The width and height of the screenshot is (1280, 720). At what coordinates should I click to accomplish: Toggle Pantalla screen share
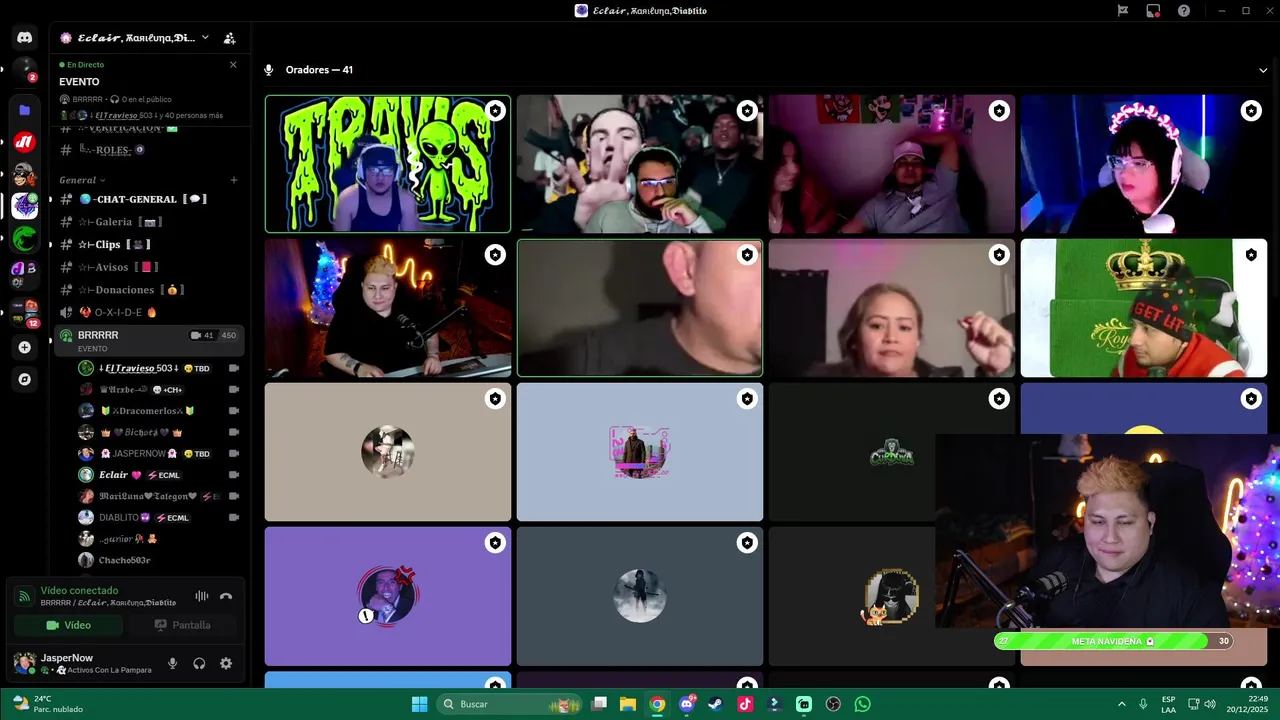point(183,625)
